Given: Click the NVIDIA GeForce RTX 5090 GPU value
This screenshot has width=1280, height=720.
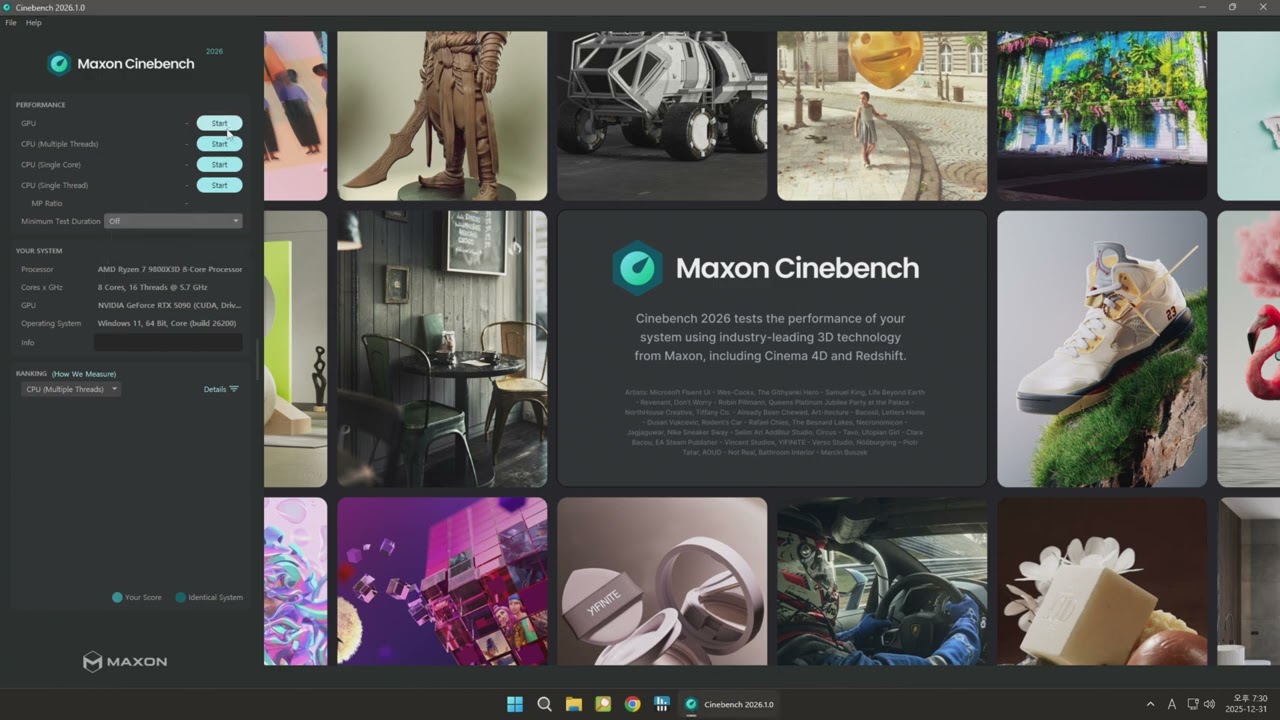Looking at the screenshot, I should click(169, 305).
